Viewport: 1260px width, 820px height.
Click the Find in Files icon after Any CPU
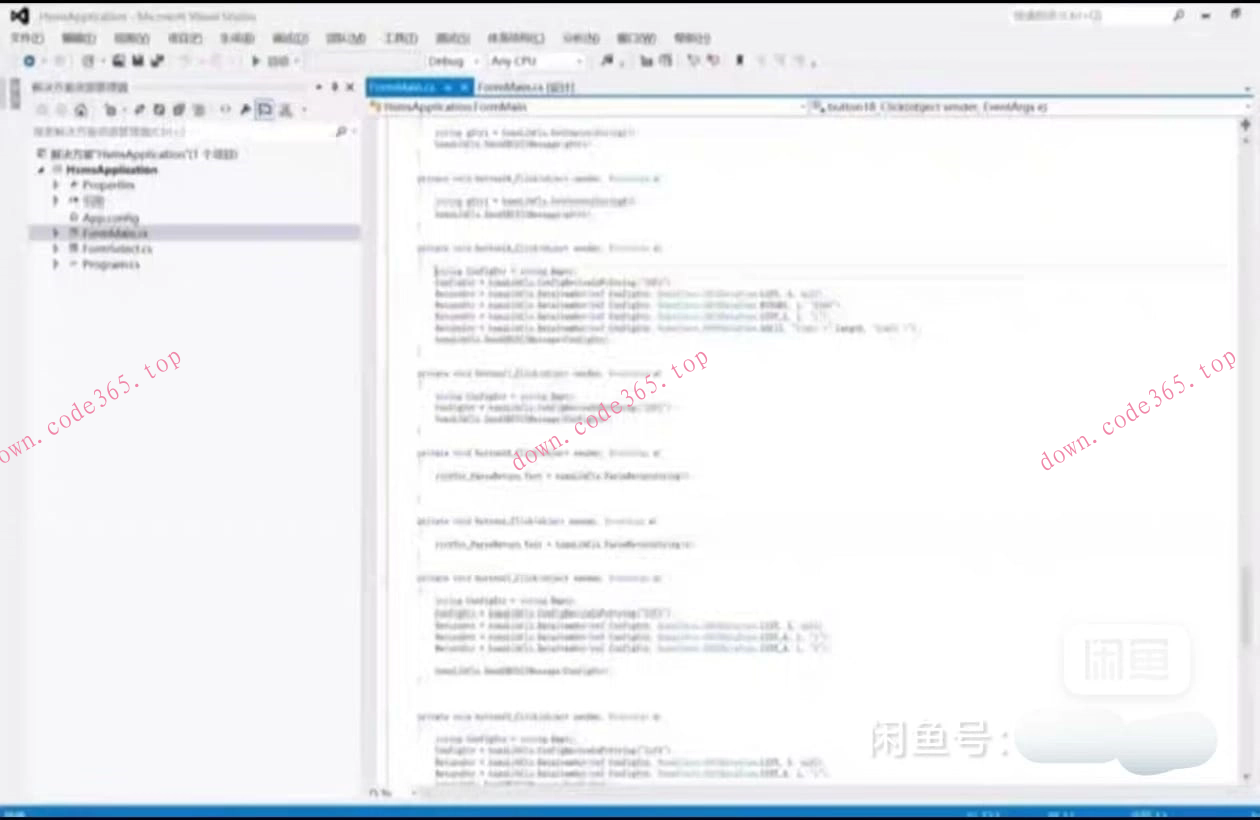(x=607, y=61)
